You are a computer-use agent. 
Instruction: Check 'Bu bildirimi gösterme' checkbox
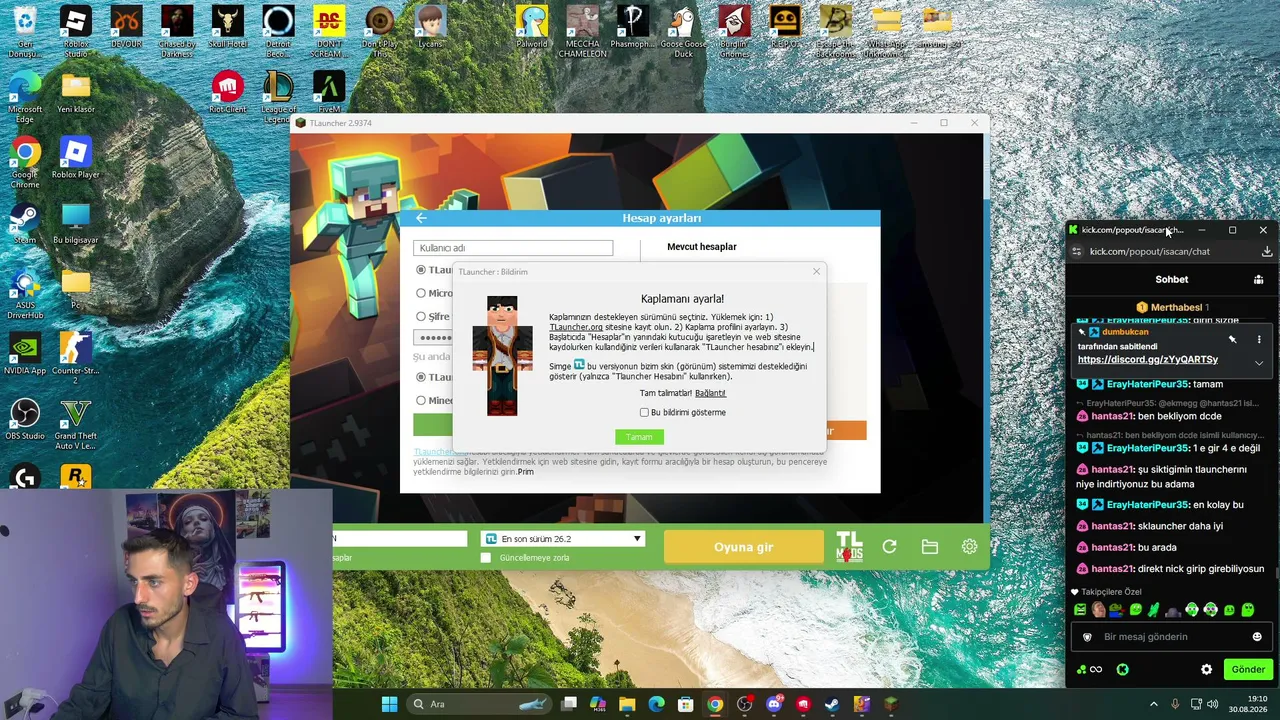point(644,412)
